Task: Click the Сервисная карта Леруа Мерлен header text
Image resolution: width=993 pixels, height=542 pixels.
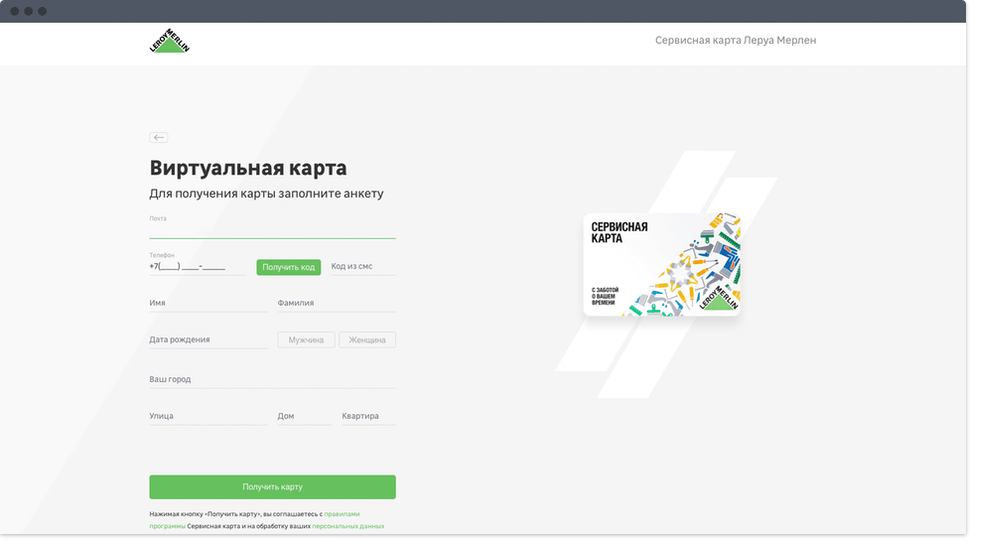Action: pos(735,41)
